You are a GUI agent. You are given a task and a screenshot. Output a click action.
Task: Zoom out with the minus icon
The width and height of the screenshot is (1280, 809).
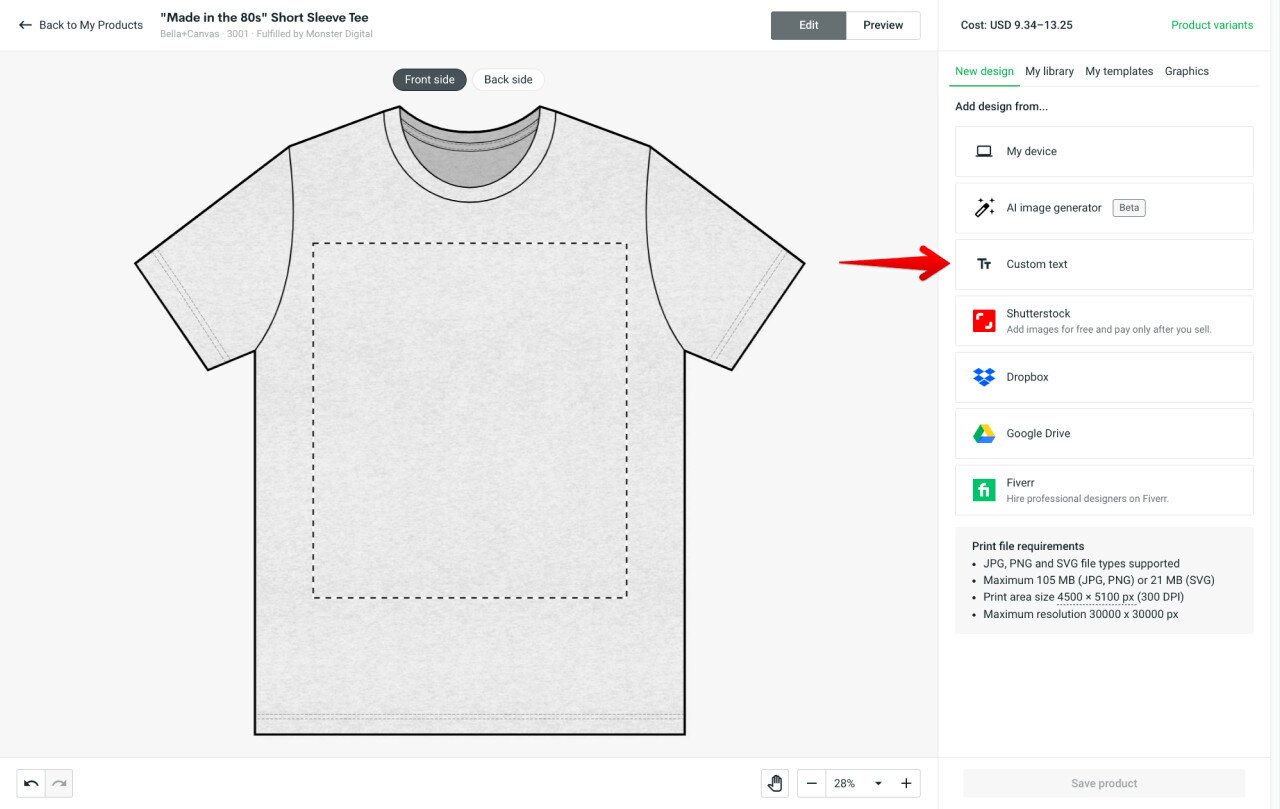[812, 783]
